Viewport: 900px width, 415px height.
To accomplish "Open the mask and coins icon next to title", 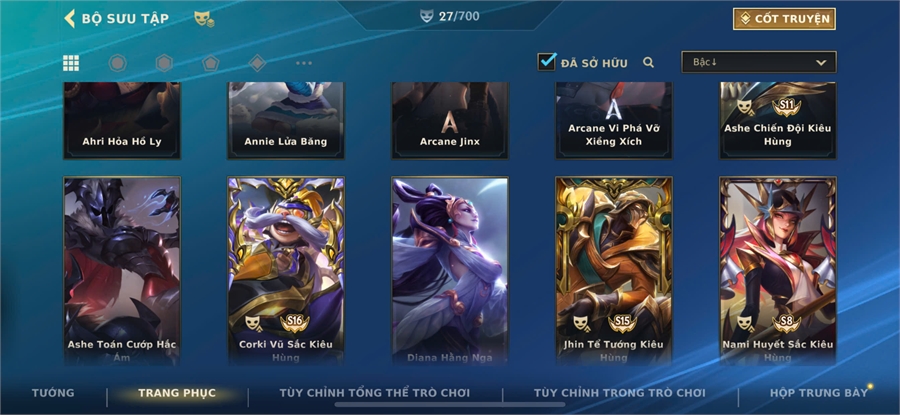I will tap(204, 18).
